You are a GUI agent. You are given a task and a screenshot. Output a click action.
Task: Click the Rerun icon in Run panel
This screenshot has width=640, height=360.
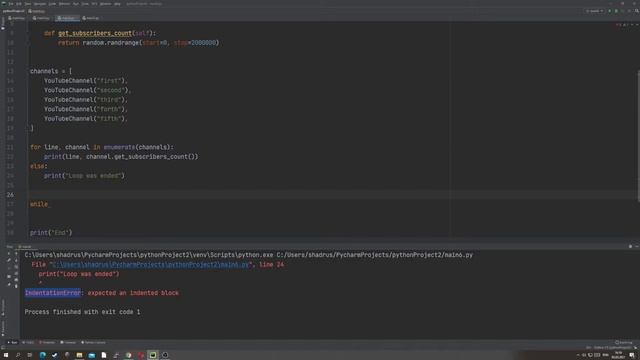tap(9, 254)
